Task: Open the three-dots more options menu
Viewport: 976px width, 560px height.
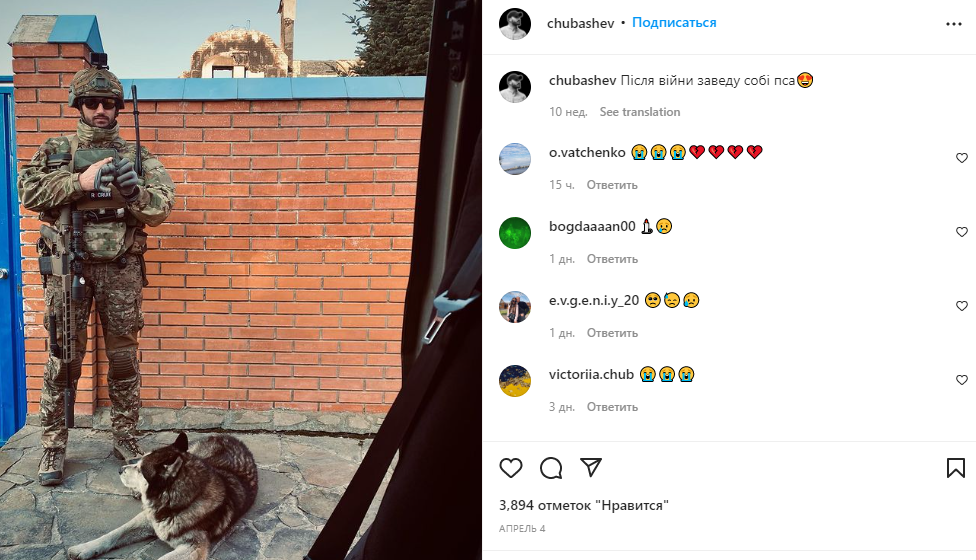Action: coord(954,24)
